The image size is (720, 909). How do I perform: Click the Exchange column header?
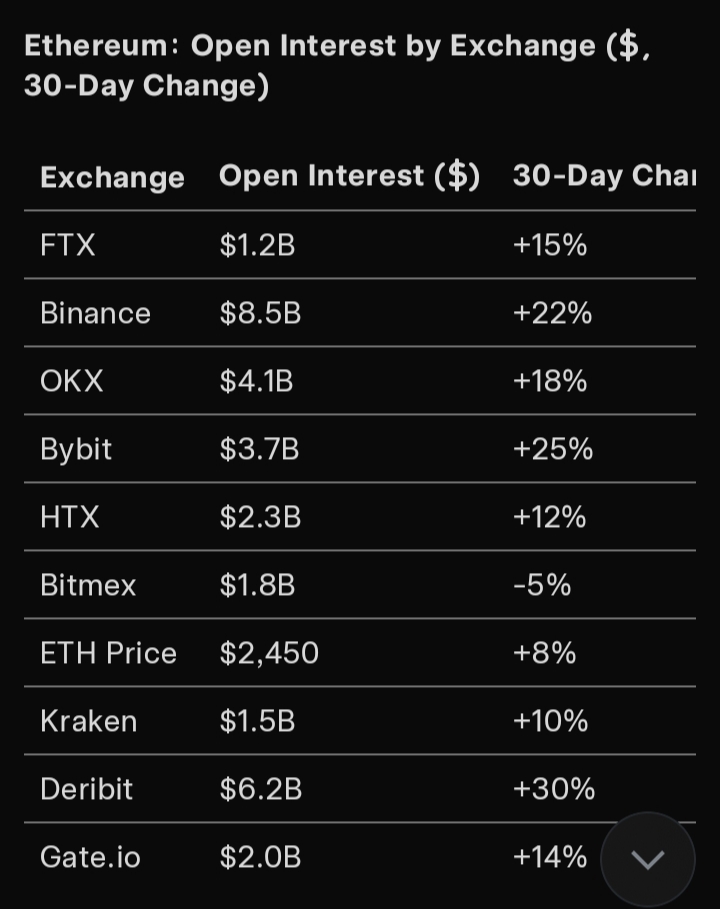click(x=112, y=178)
